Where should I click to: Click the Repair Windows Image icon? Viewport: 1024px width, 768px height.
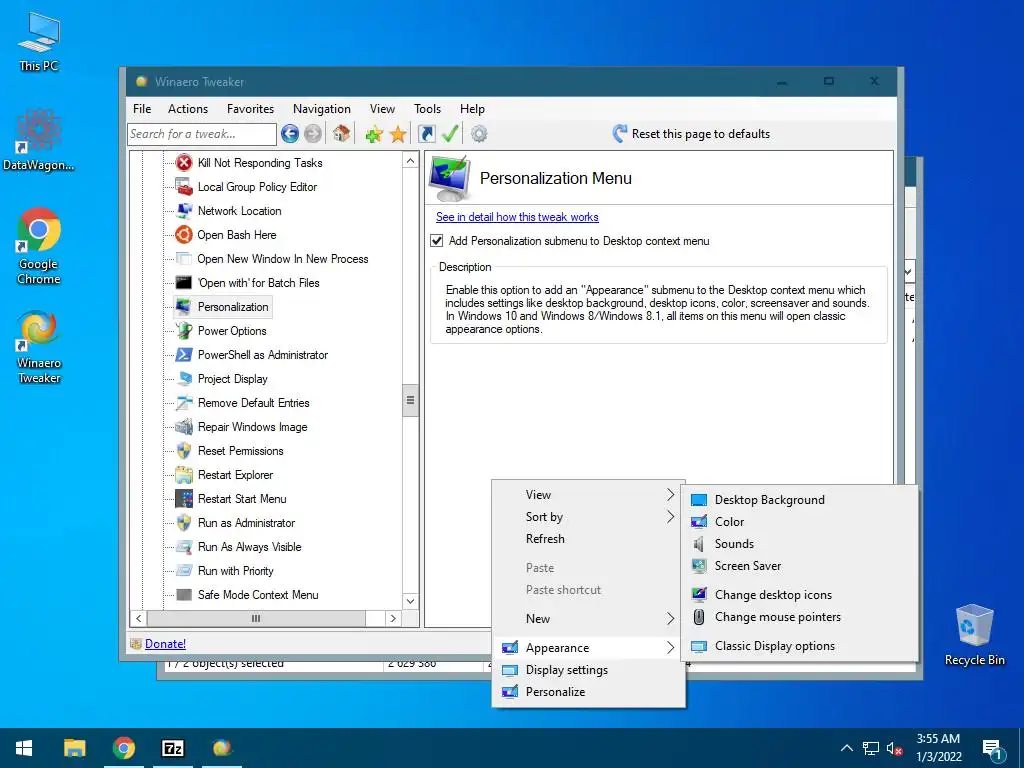184,426
